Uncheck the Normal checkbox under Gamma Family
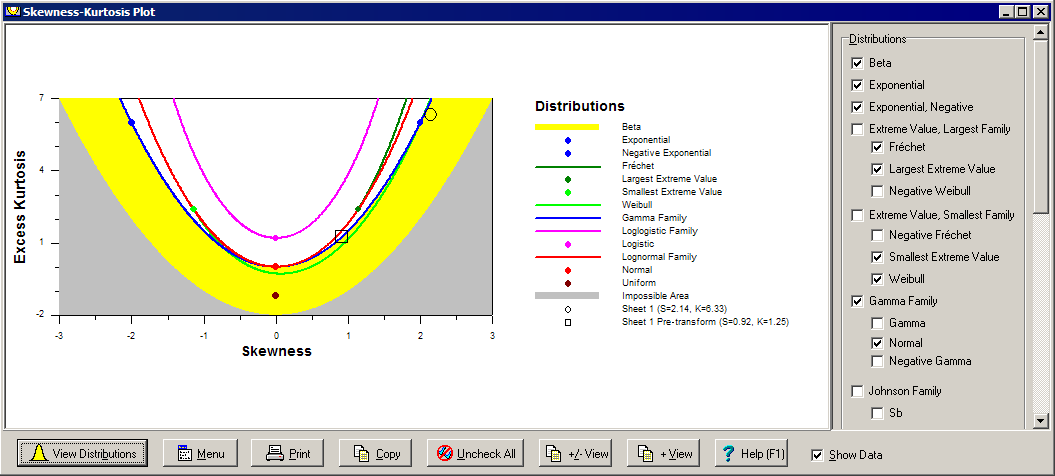This screenshot has width=1055, height=476. (877, 343)
